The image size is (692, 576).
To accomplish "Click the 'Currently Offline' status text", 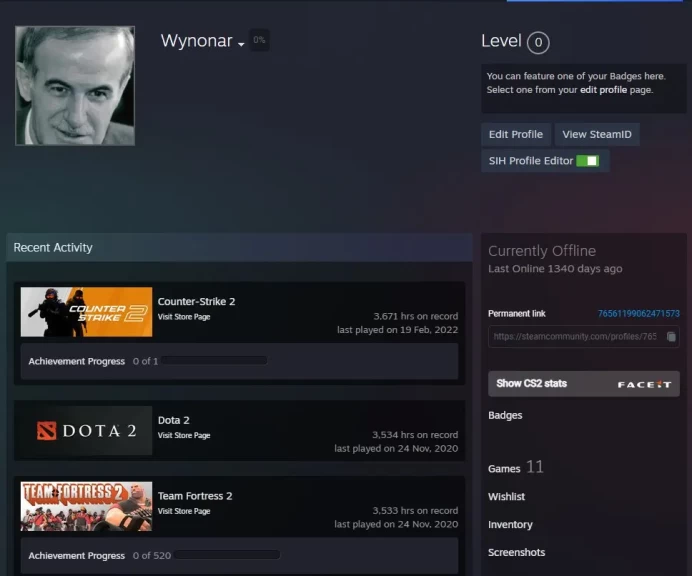I will coord(542,251).
